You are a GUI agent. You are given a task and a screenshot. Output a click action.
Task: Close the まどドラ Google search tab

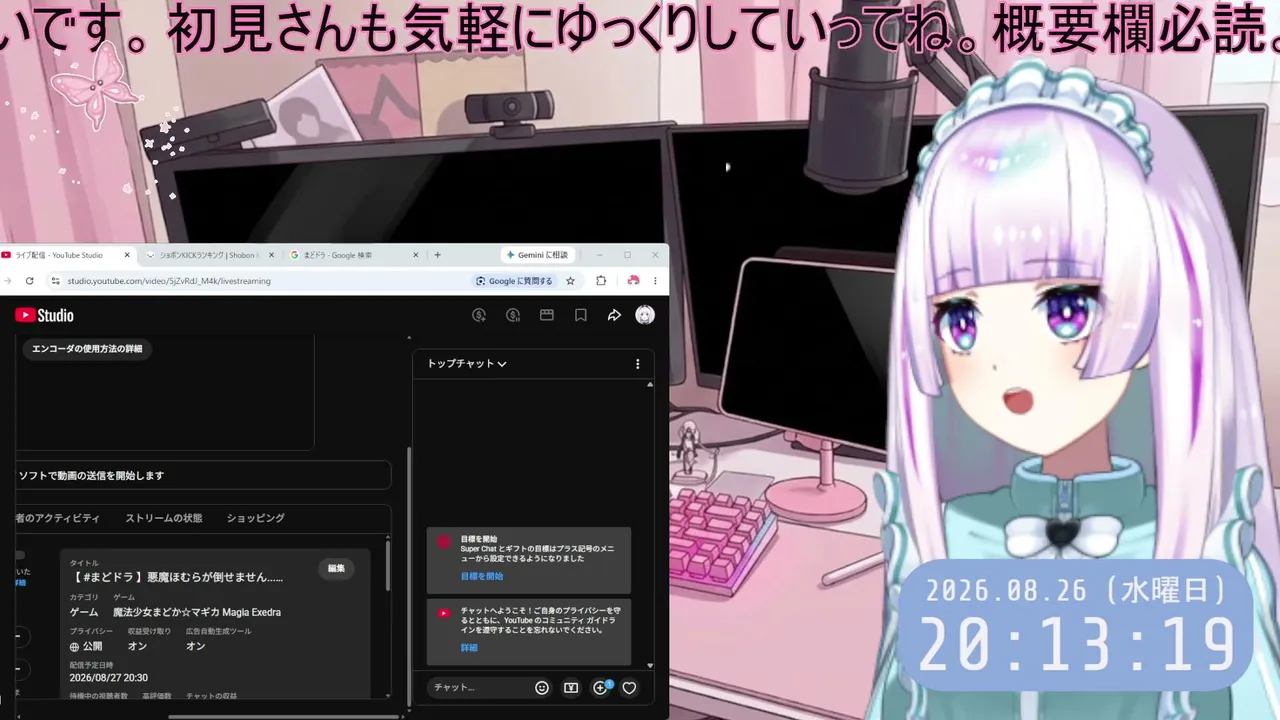click(416, 255)
